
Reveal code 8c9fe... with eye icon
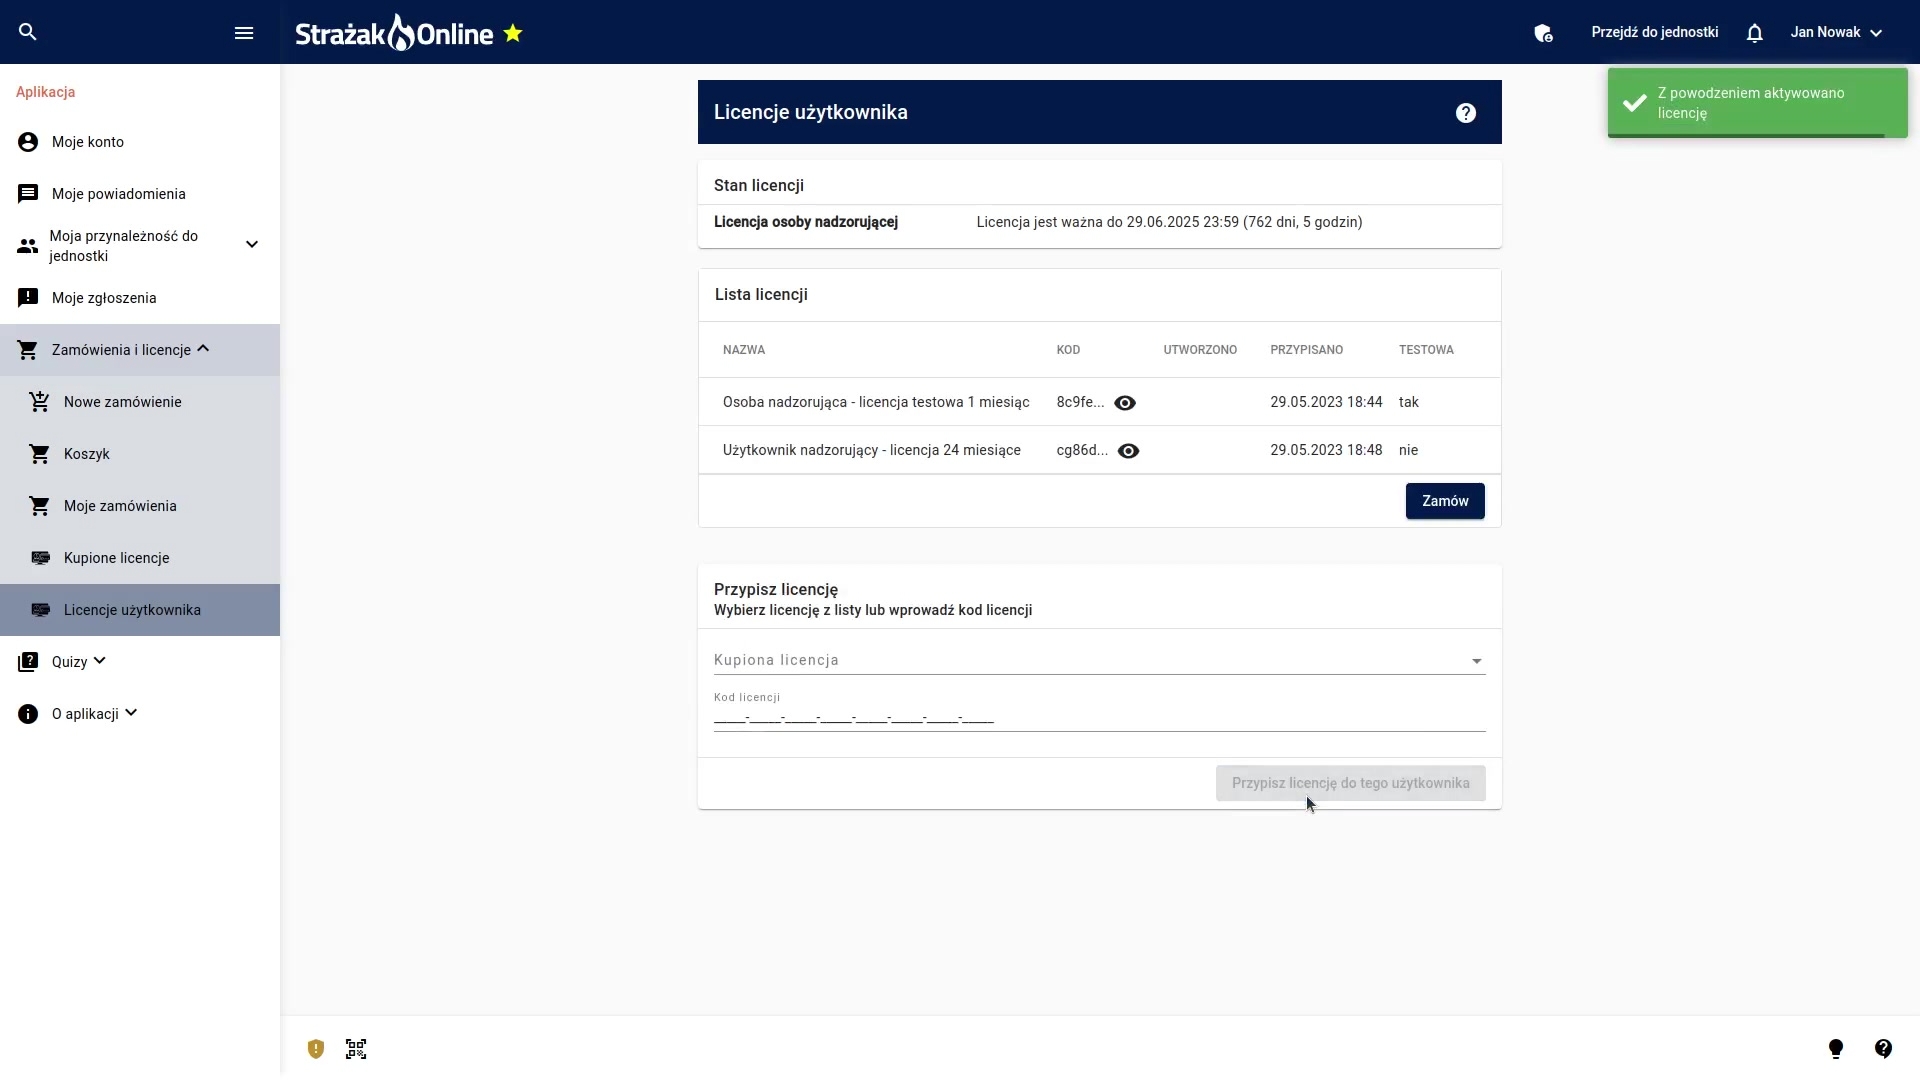pyautogui.click(x=1125, y=403)
